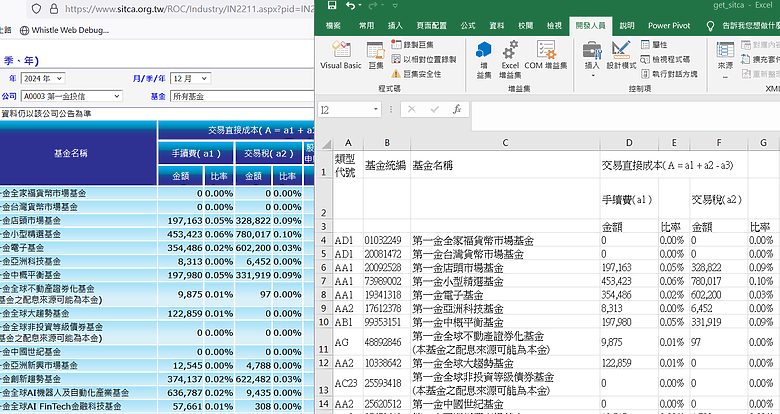
Task: Click 執行對話方塊 run dialog
Action: (x=669, y=74)
